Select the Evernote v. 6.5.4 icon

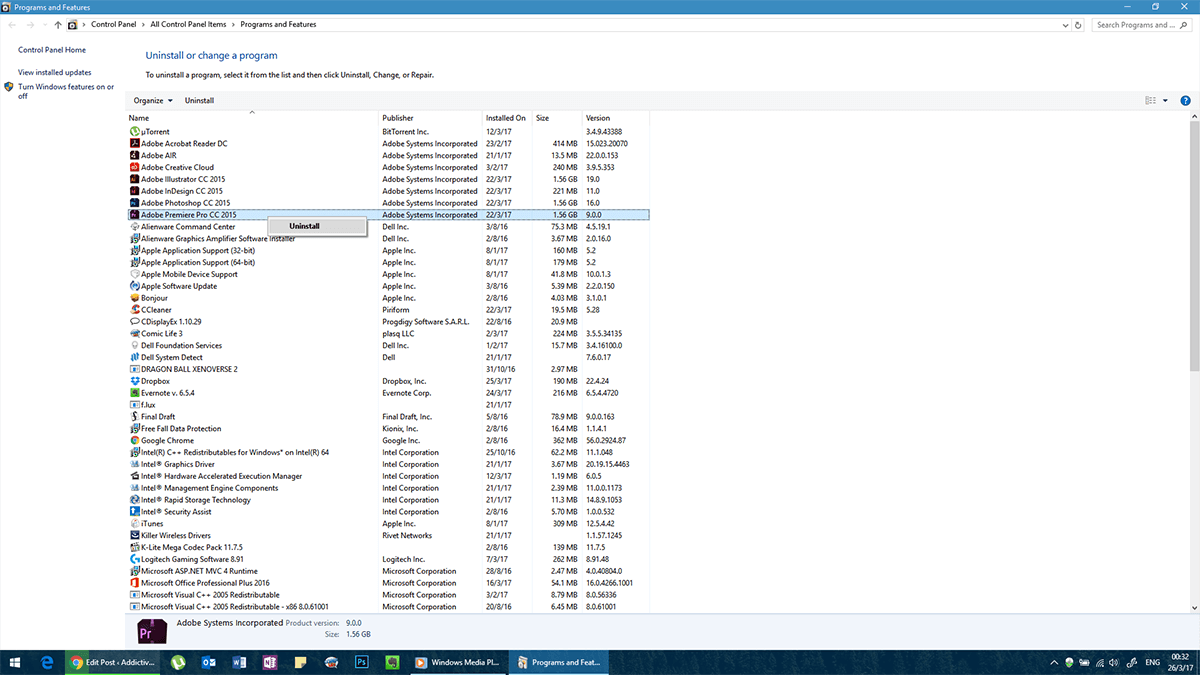click(x=134, y=393)
